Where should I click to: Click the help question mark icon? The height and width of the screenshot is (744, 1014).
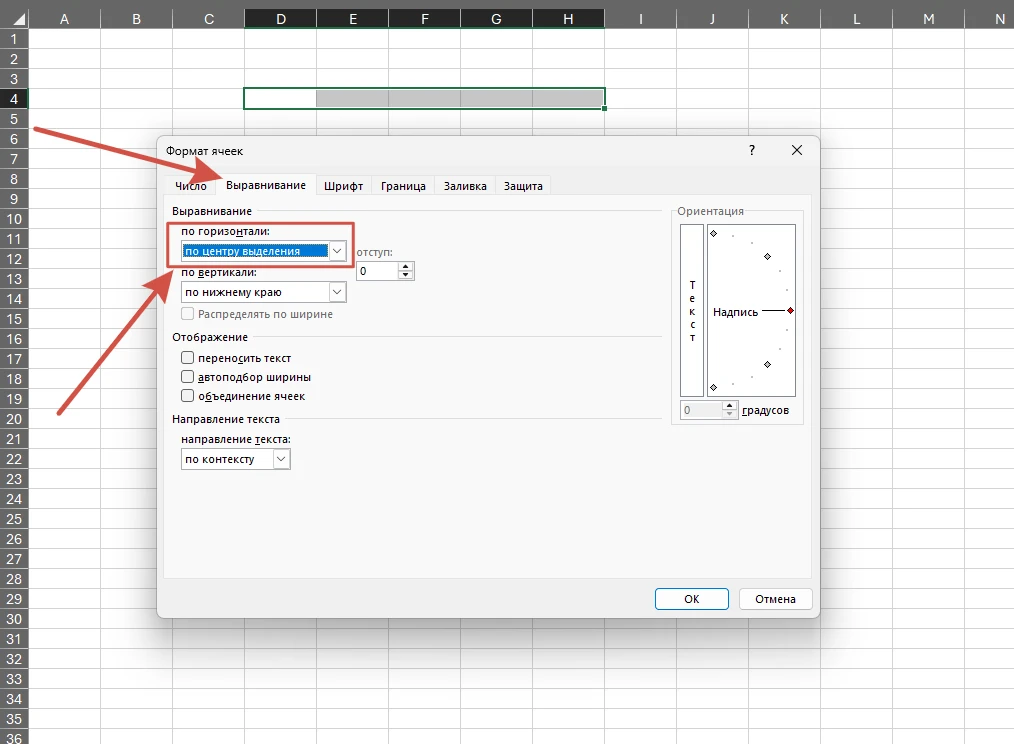(751, 150)
